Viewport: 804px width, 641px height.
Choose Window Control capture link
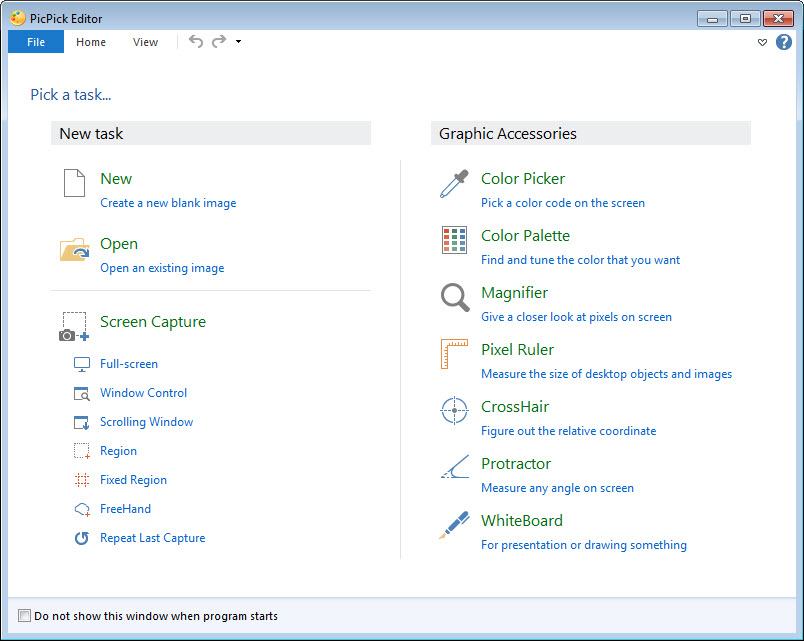click(144, 393)
